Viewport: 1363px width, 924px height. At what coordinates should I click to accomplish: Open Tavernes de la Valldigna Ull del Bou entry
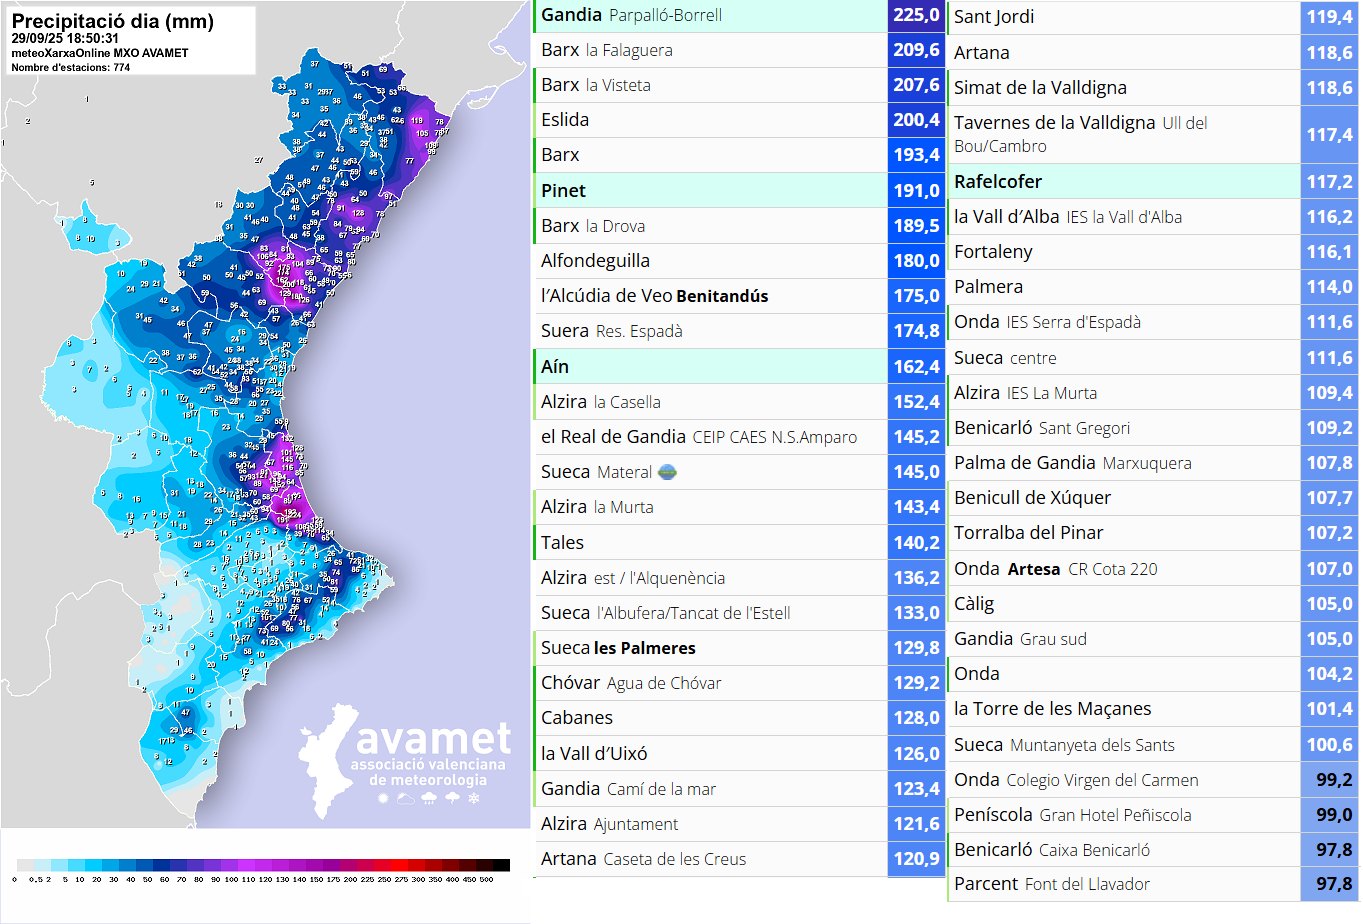1152,134
